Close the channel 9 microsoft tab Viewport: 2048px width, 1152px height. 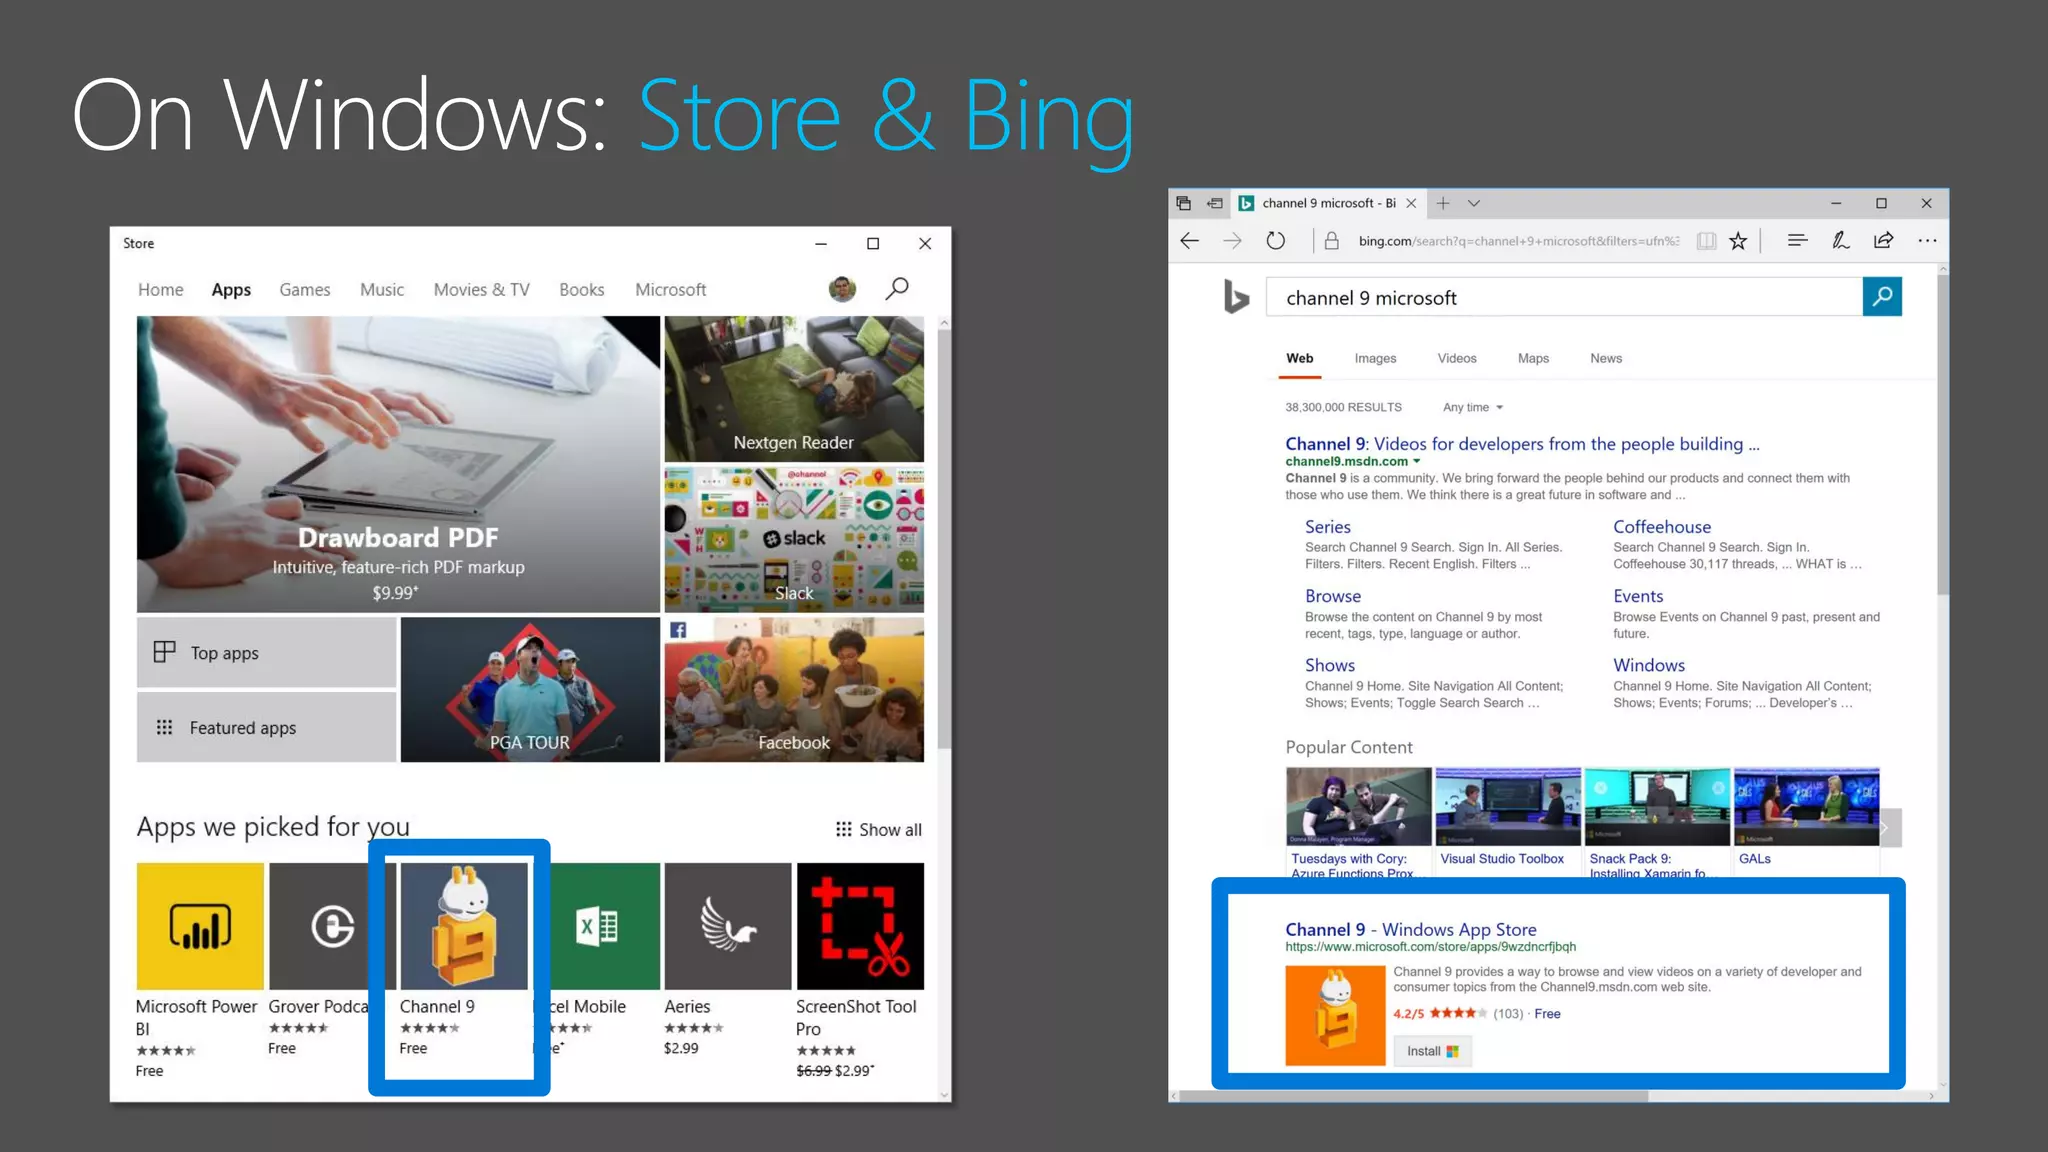tap(1411, 203)
